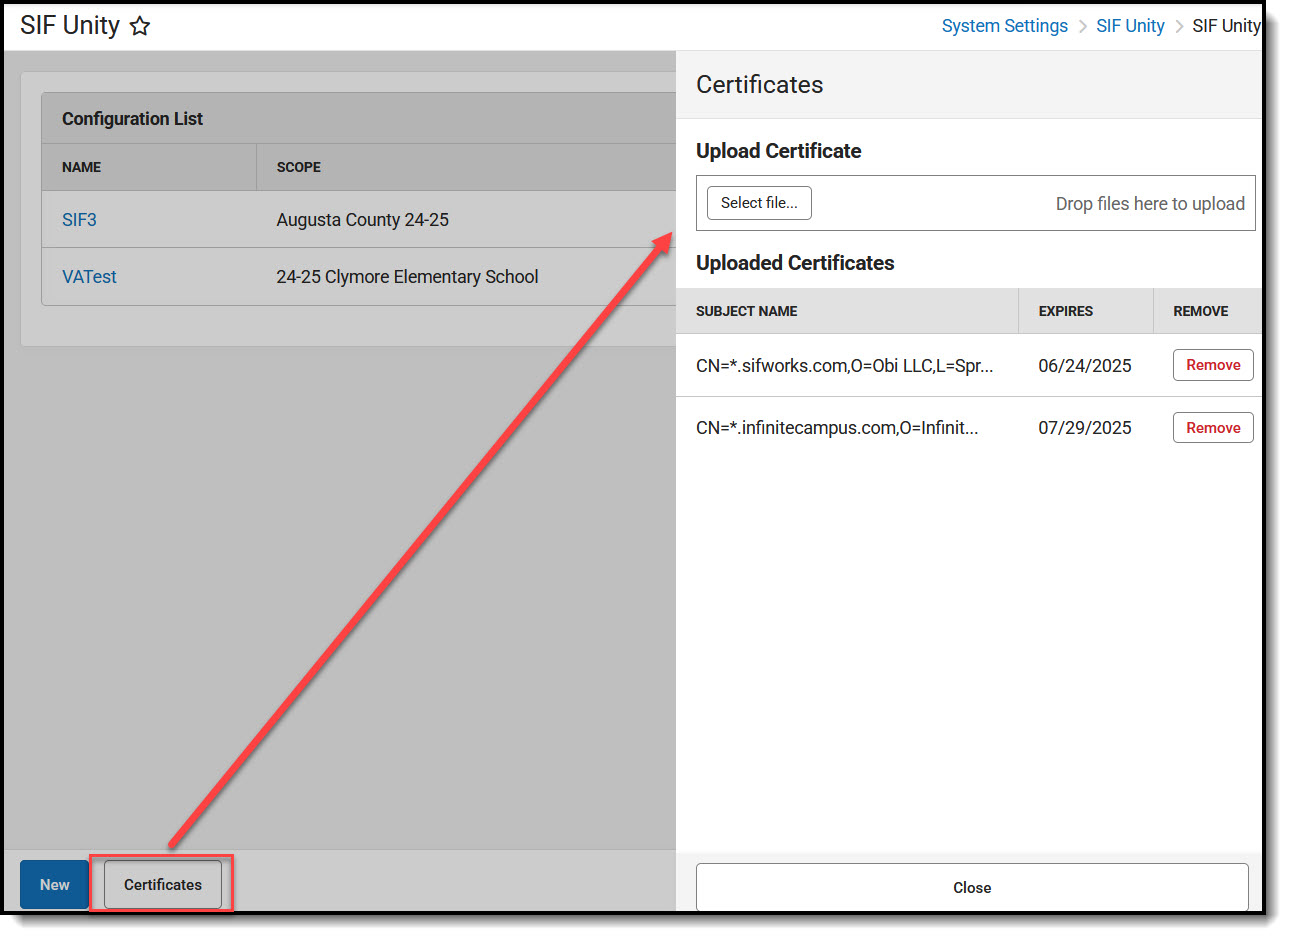Click the CN=*.infinitecampus.com subject name
Image resolution: width=1290 pixels, height=939 pixels.
click(x=837, y=428)
